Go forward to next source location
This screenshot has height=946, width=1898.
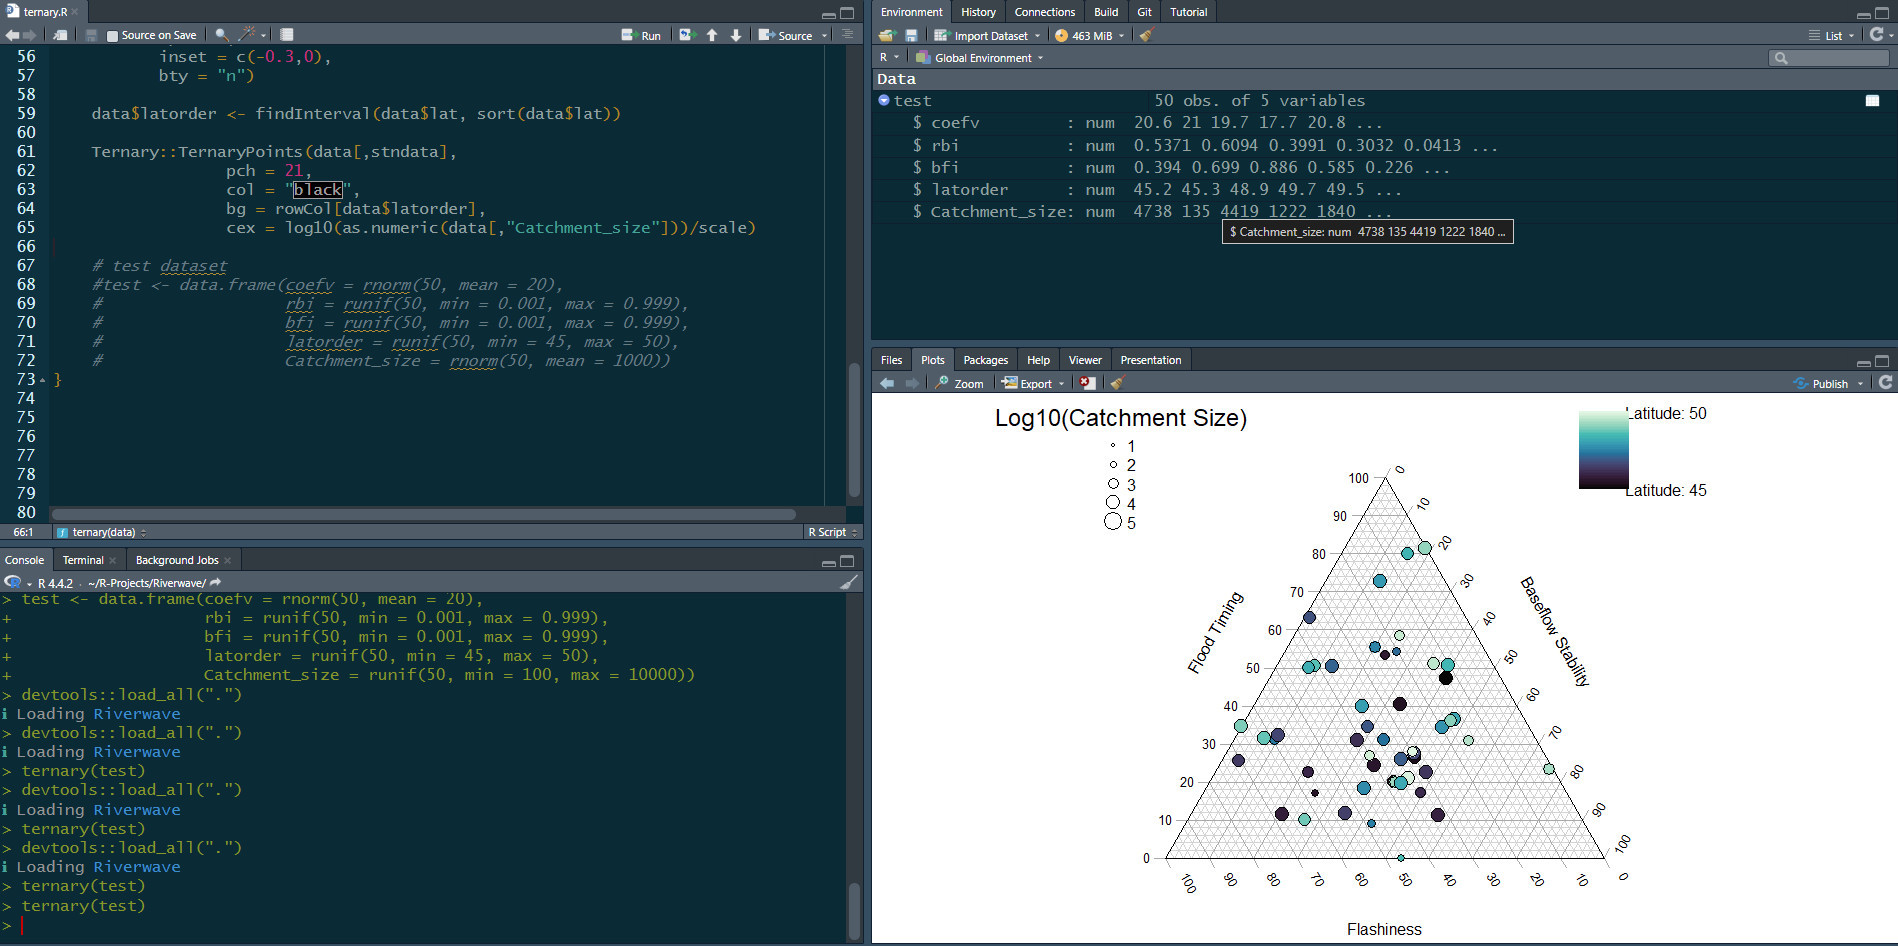tap(29, 35)
